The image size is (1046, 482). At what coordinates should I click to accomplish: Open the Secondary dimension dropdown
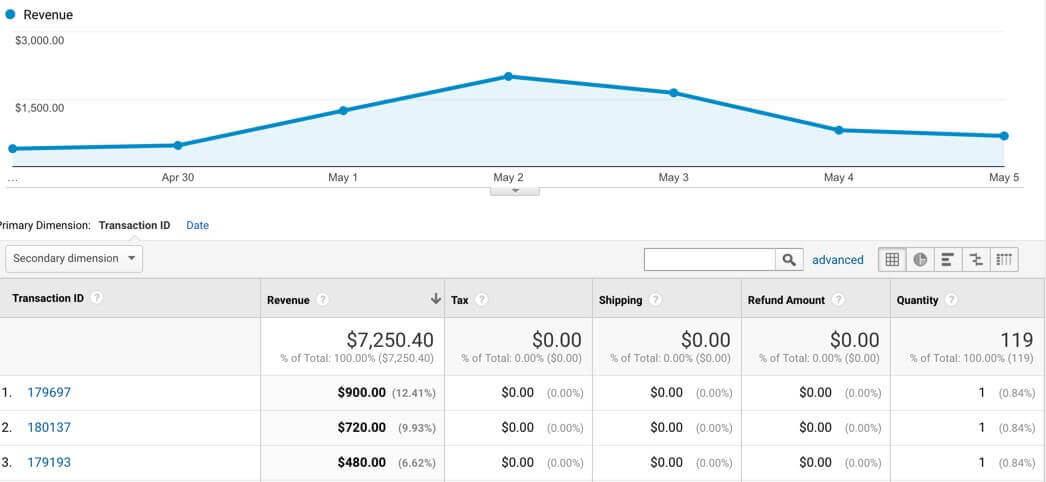point(74,259)
